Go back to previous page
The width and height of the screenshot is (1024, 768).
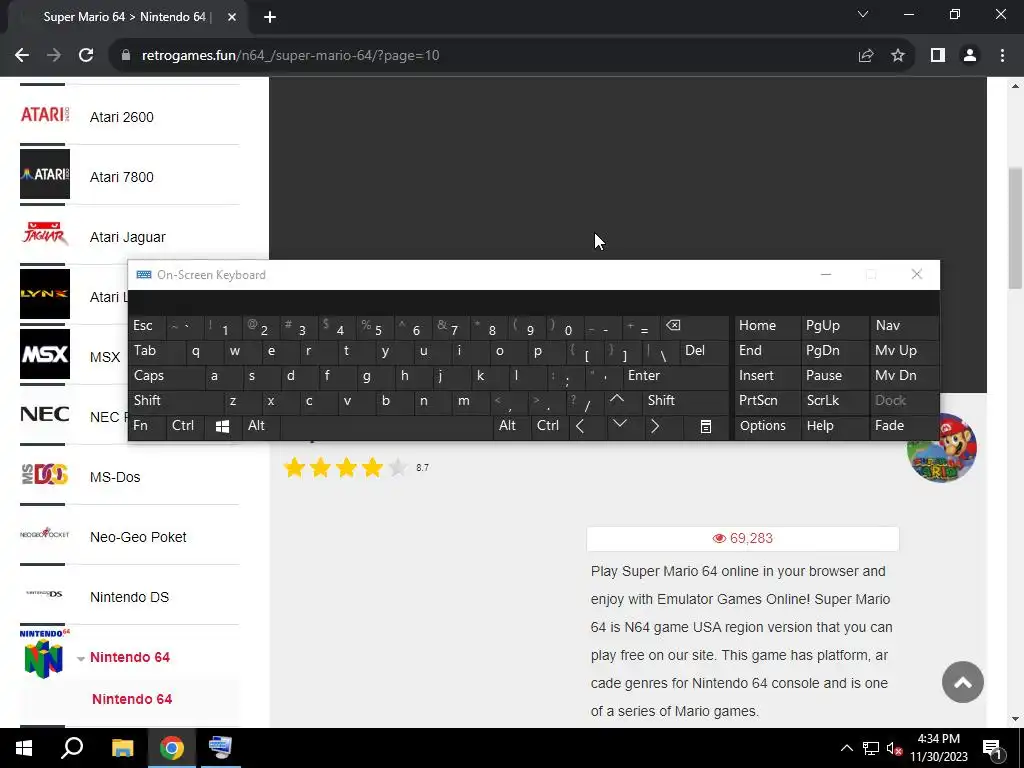(22, 56)
